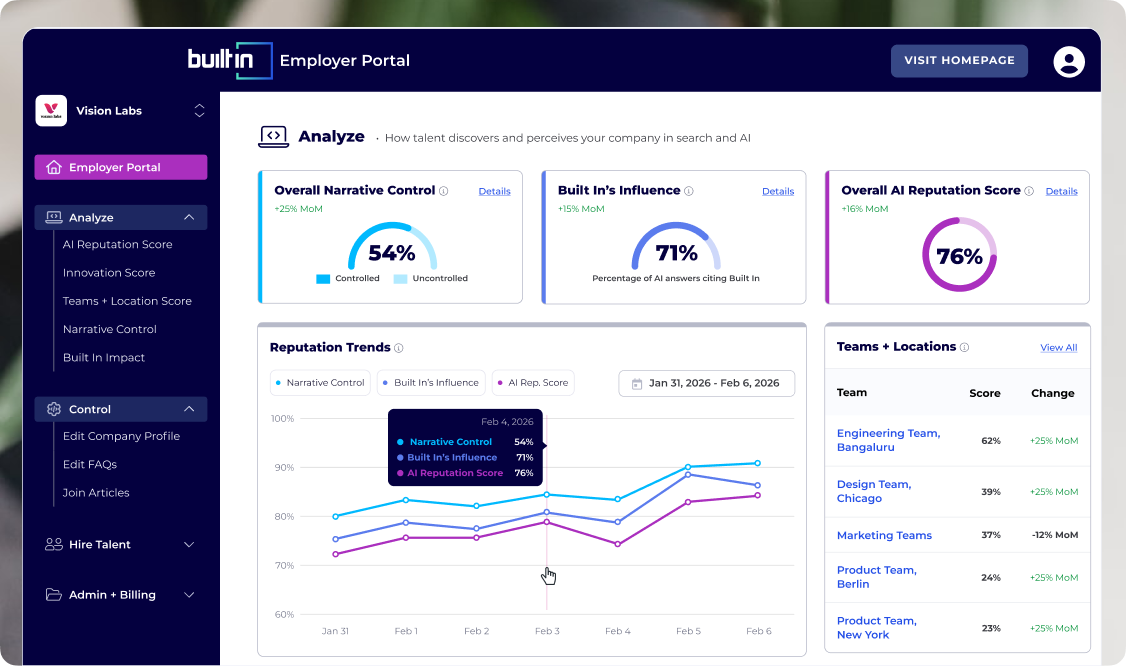
Task: Click the home icon in Employer Portal
Action: coord(54,167)
